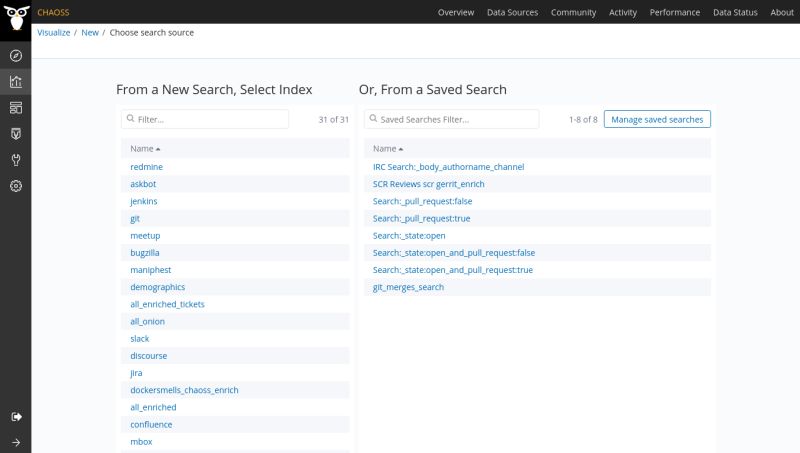800x453 pixels.
Task: Click Manage saved searches button
Action: tap(657, 119)
